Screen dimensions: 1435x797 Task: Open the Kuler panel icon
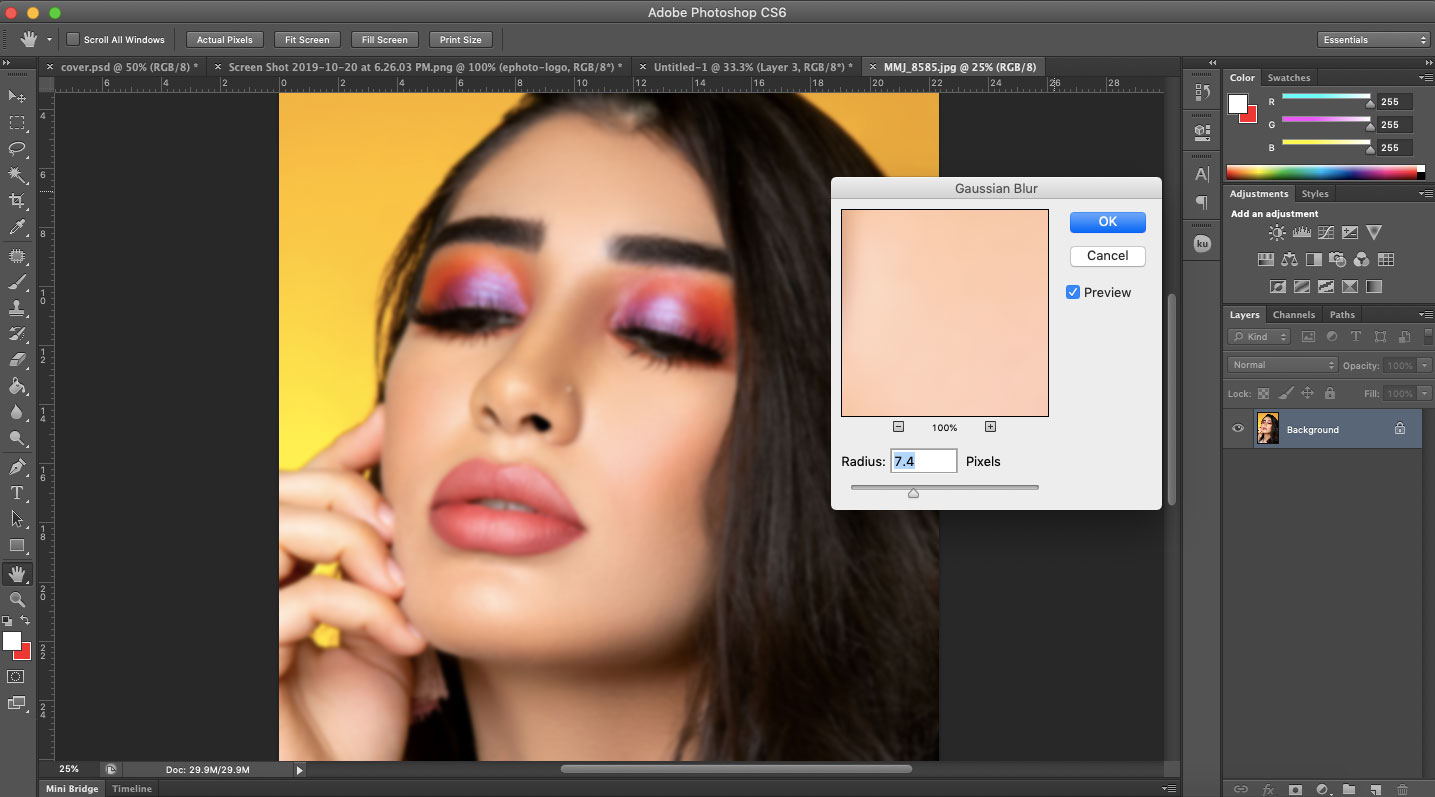coord(1202,244)
